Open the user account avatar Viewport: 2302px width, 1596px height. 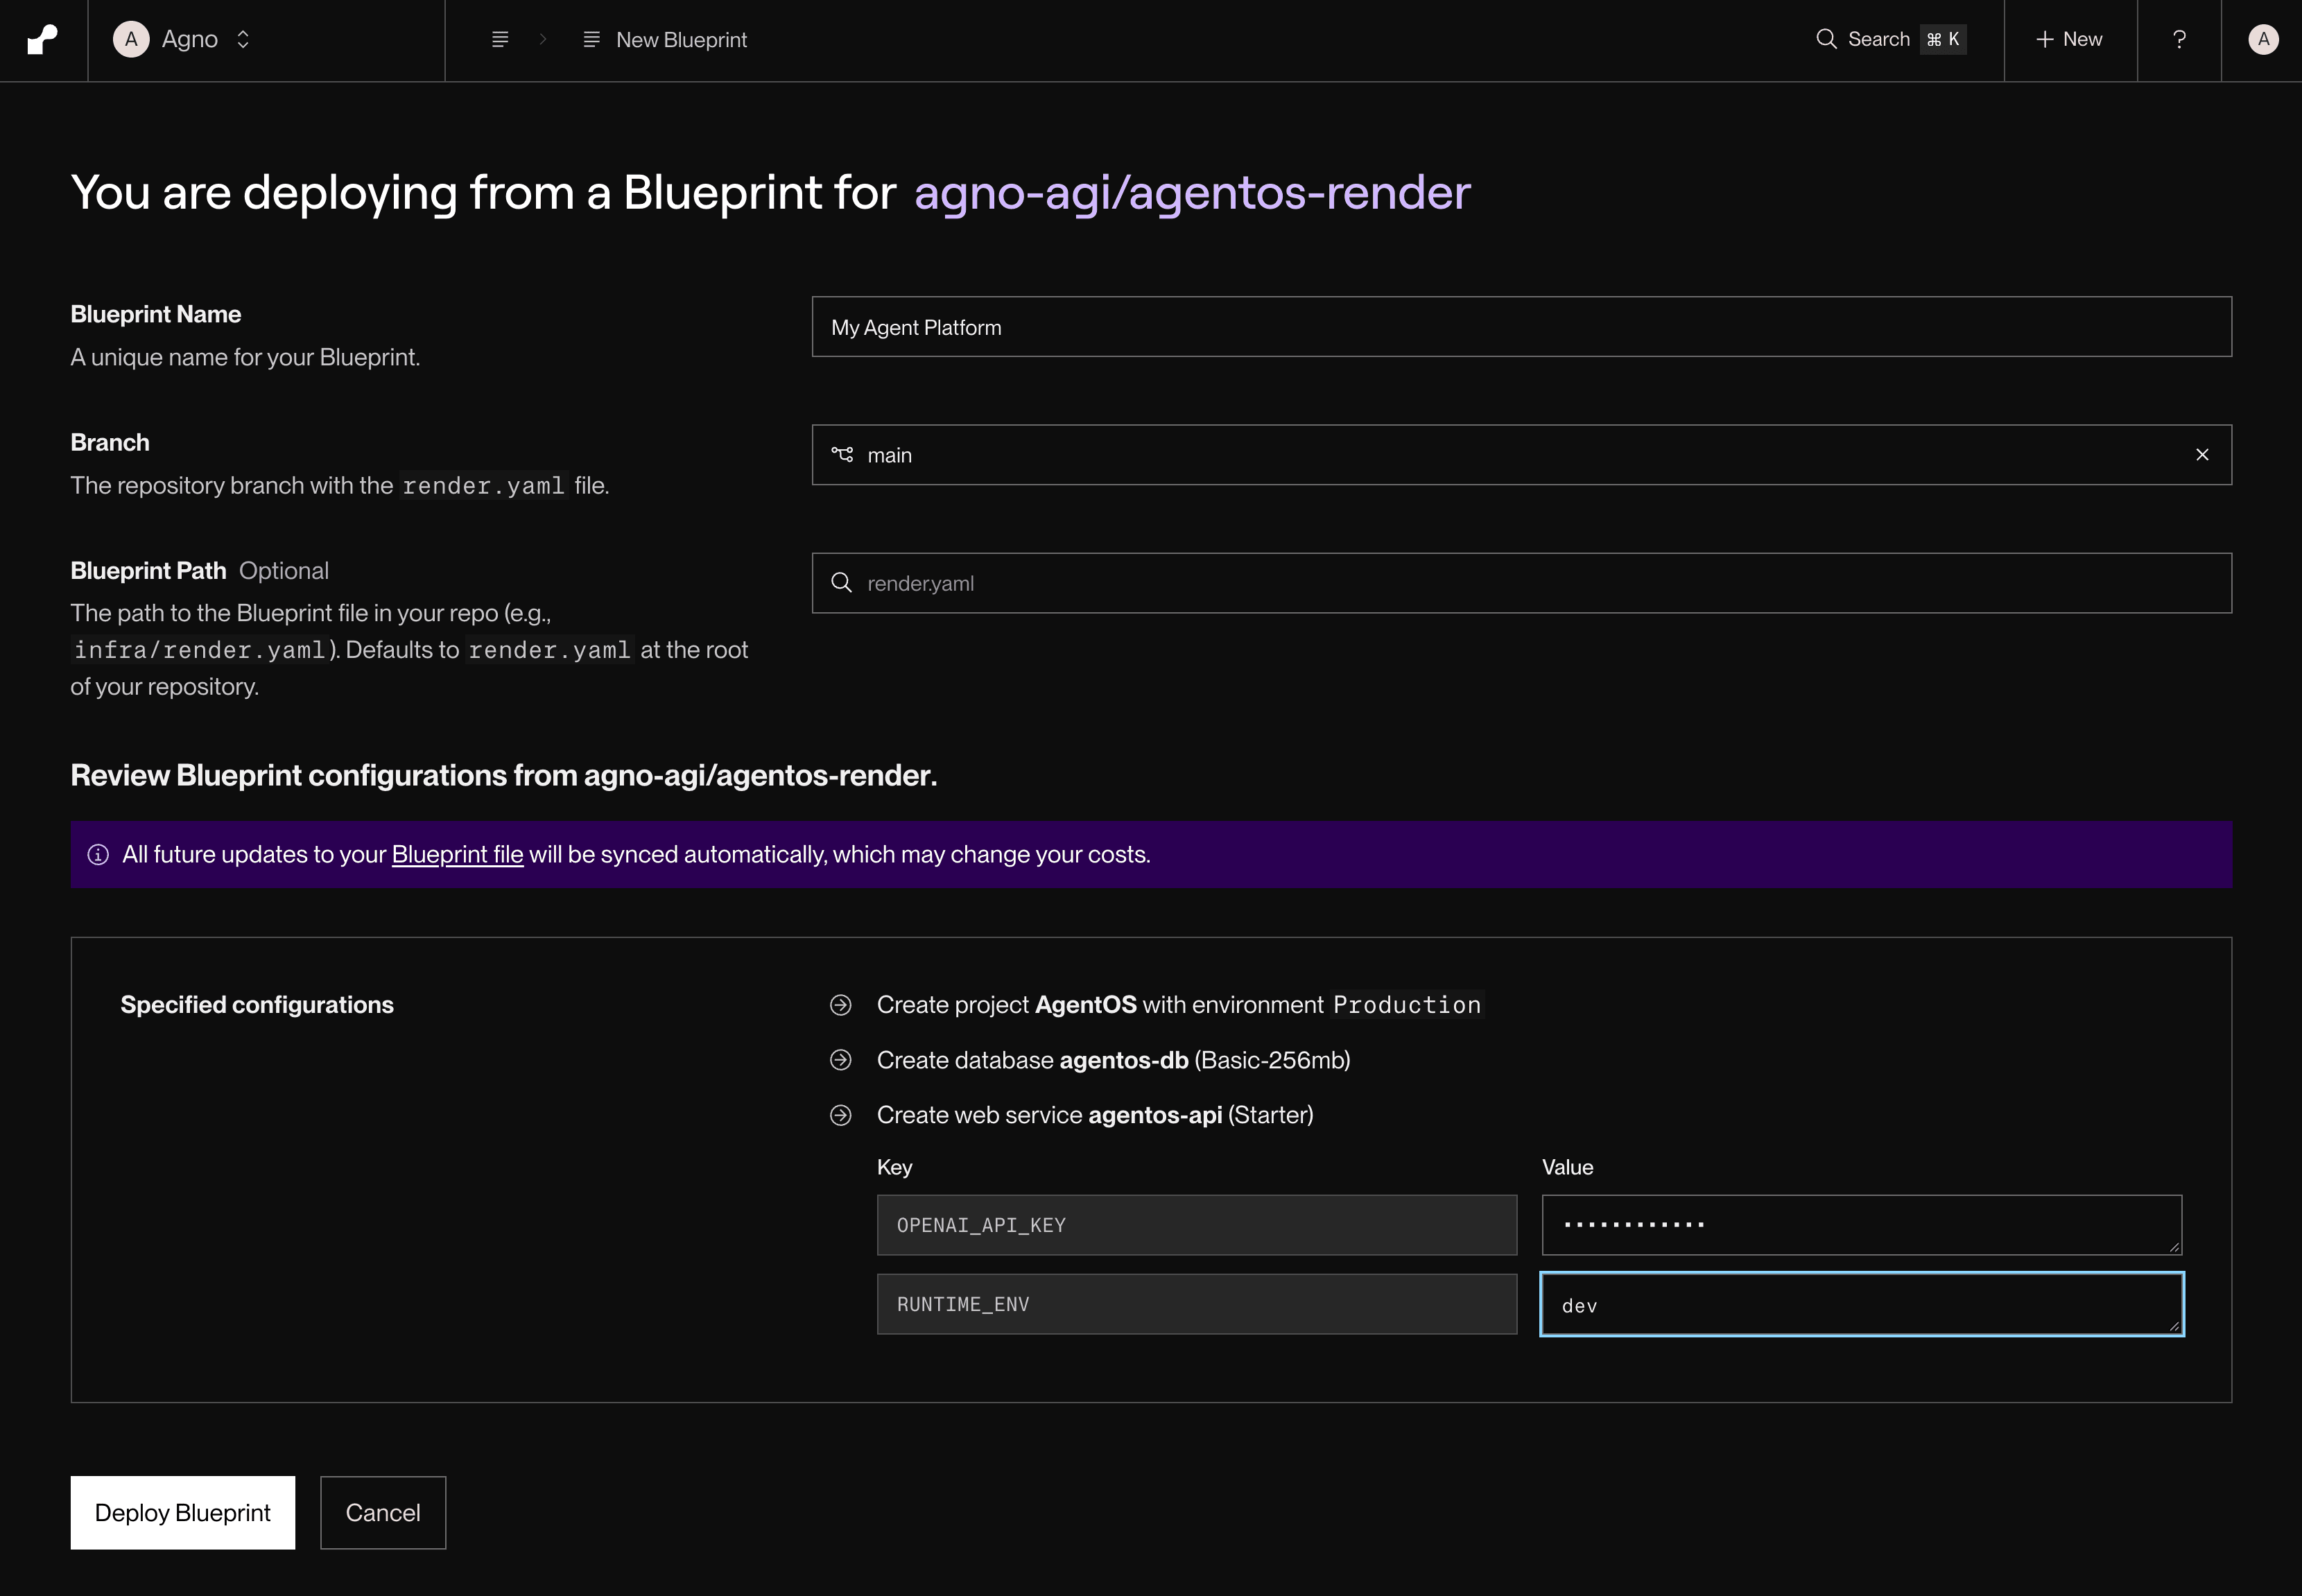(2263, 40)
